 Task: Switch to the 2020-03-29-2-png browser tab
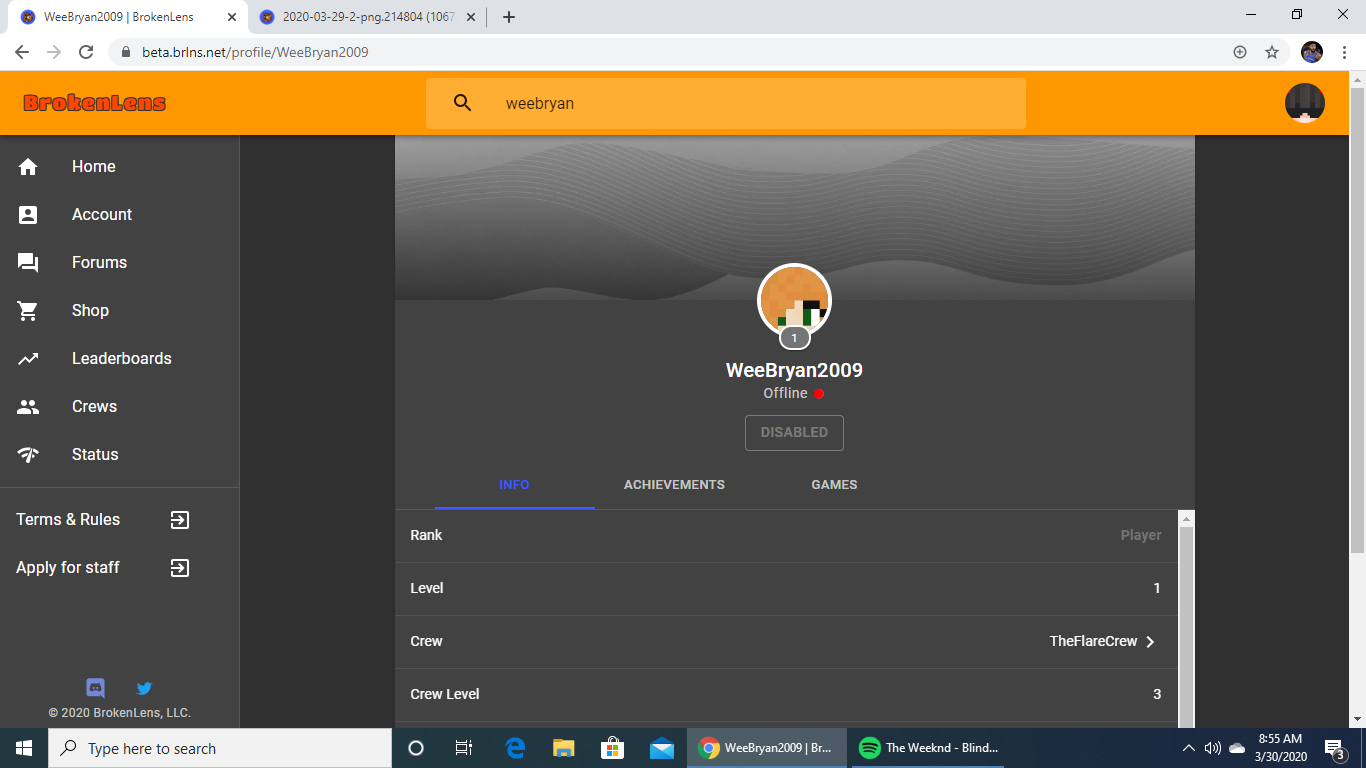366,17
